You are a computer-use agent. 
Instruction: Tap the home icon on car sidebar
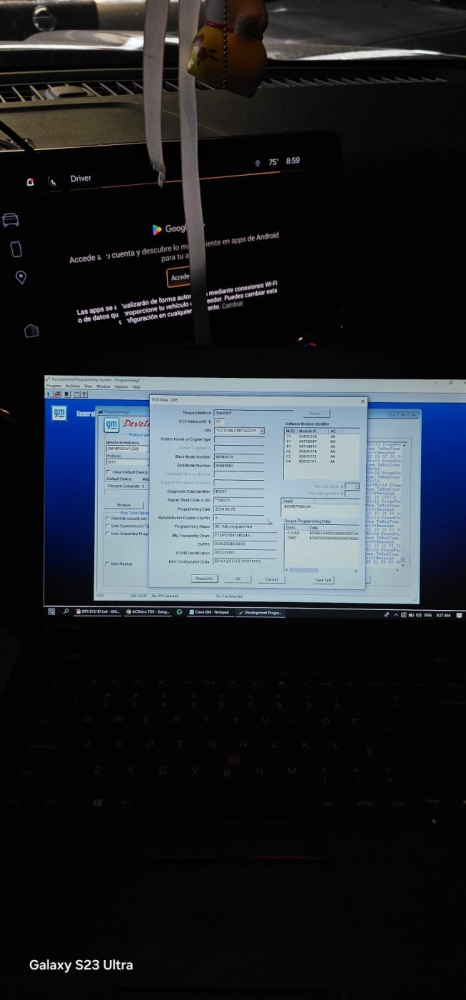point(31,330)
